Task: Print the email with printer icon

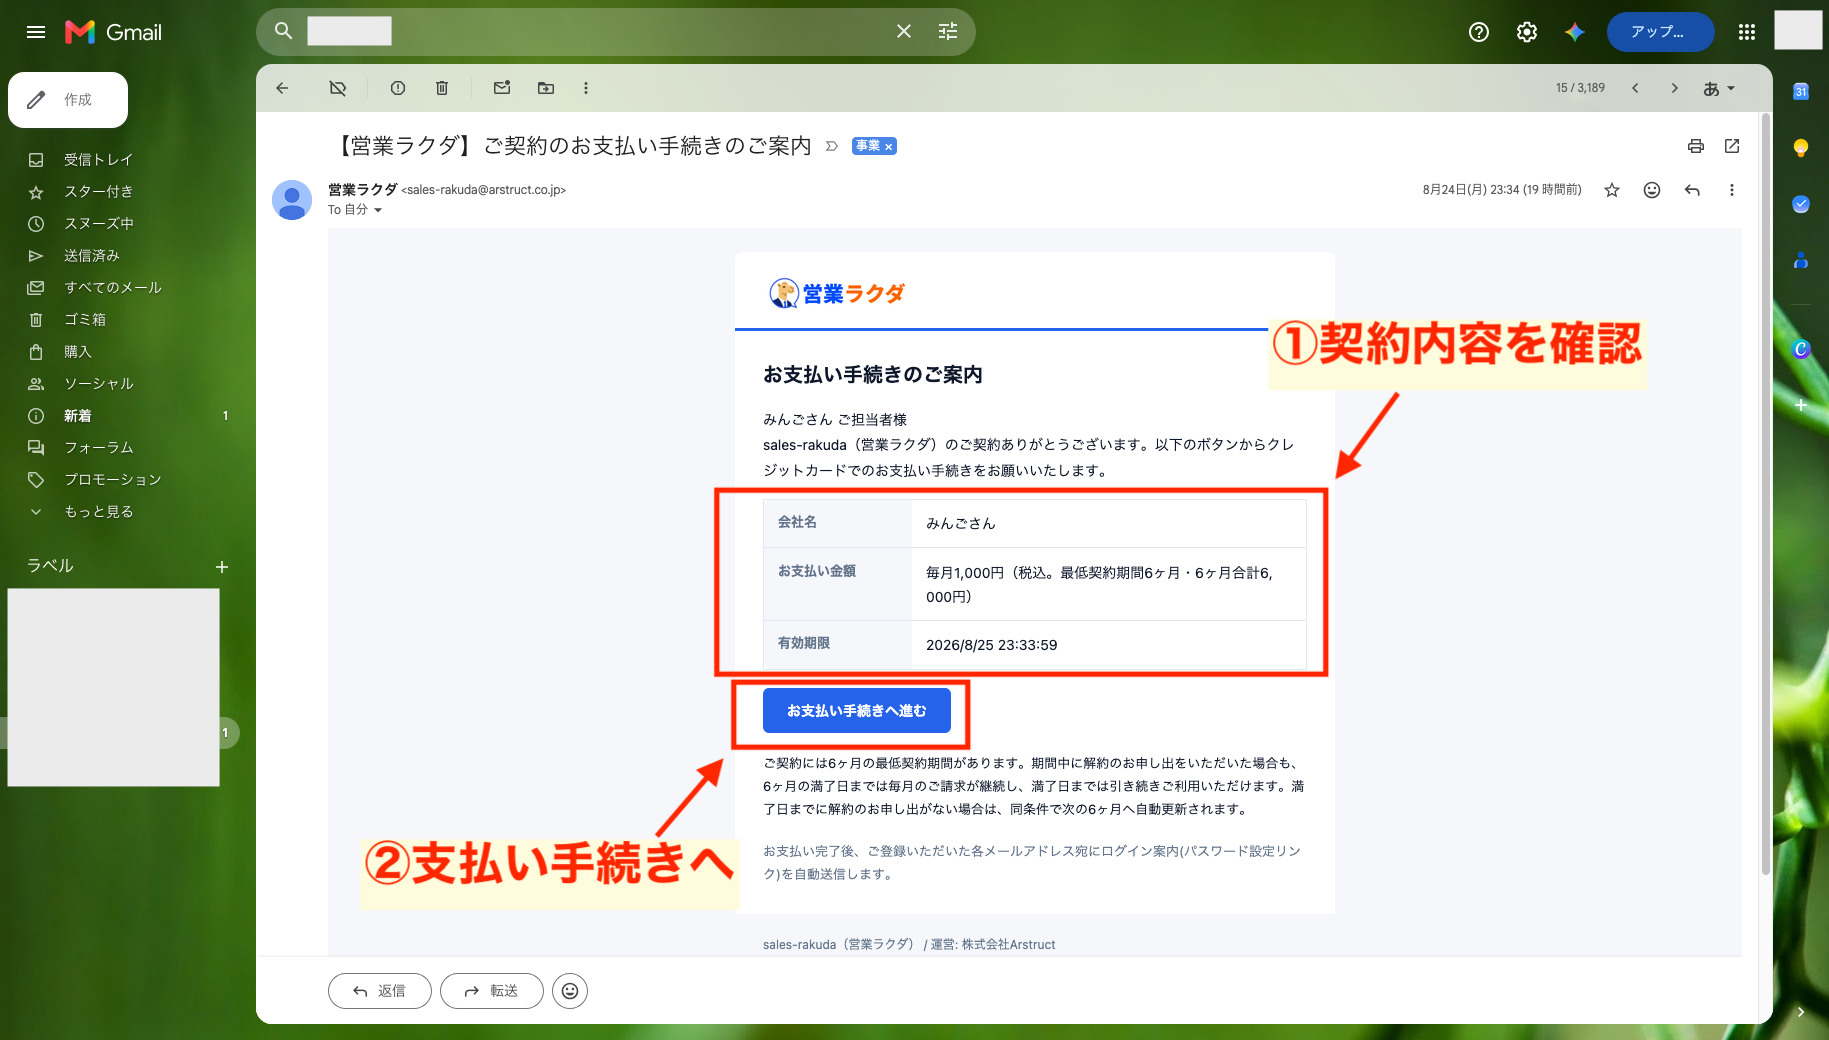Action: pyautogui.click(x=1696, y=146)
